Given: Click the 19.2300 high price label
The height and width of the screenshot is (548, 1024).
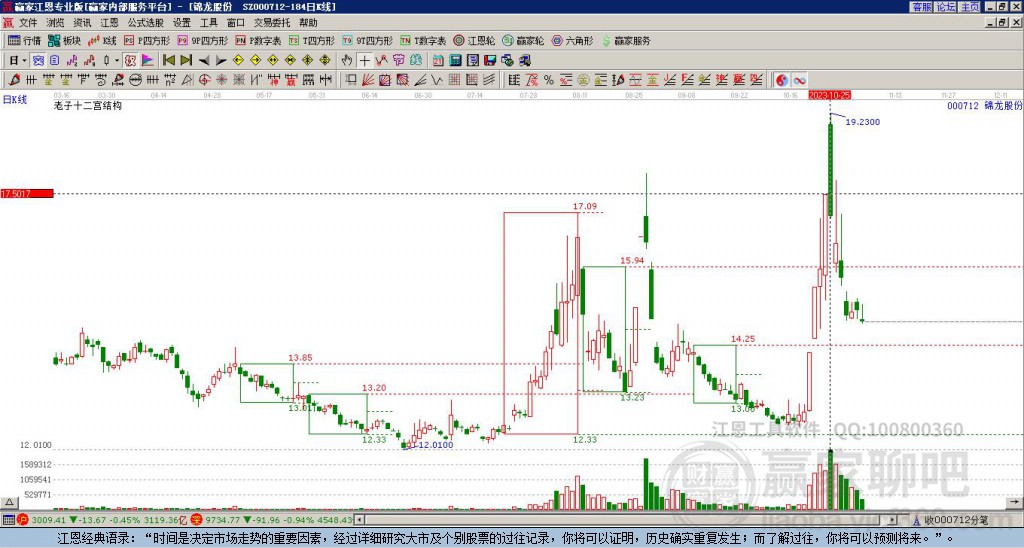Looking at the screenshot, I should [862, 121].
